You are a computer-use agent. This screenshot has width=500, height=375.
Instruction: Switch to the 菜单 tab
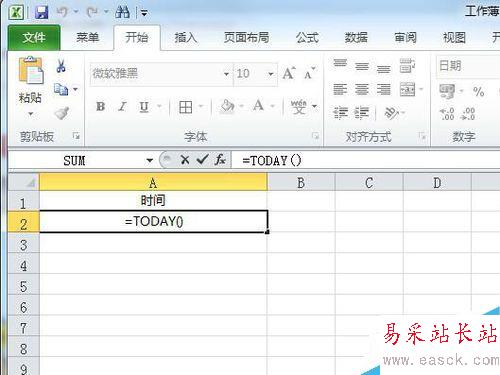pos(87,37)
